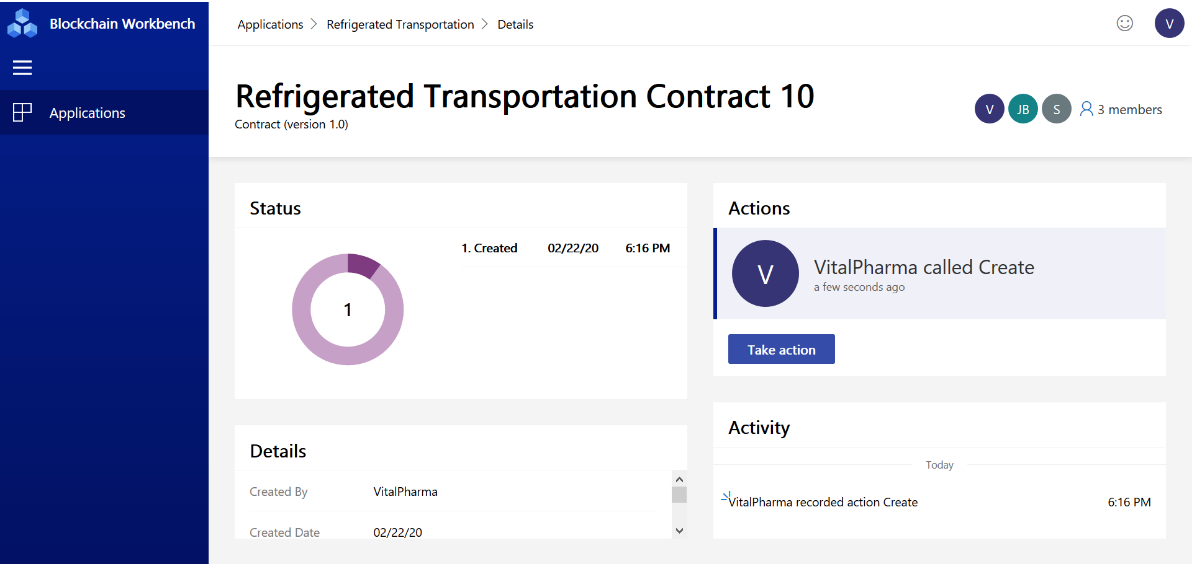Open the smiley feedback icon

tap(1124, 23)
